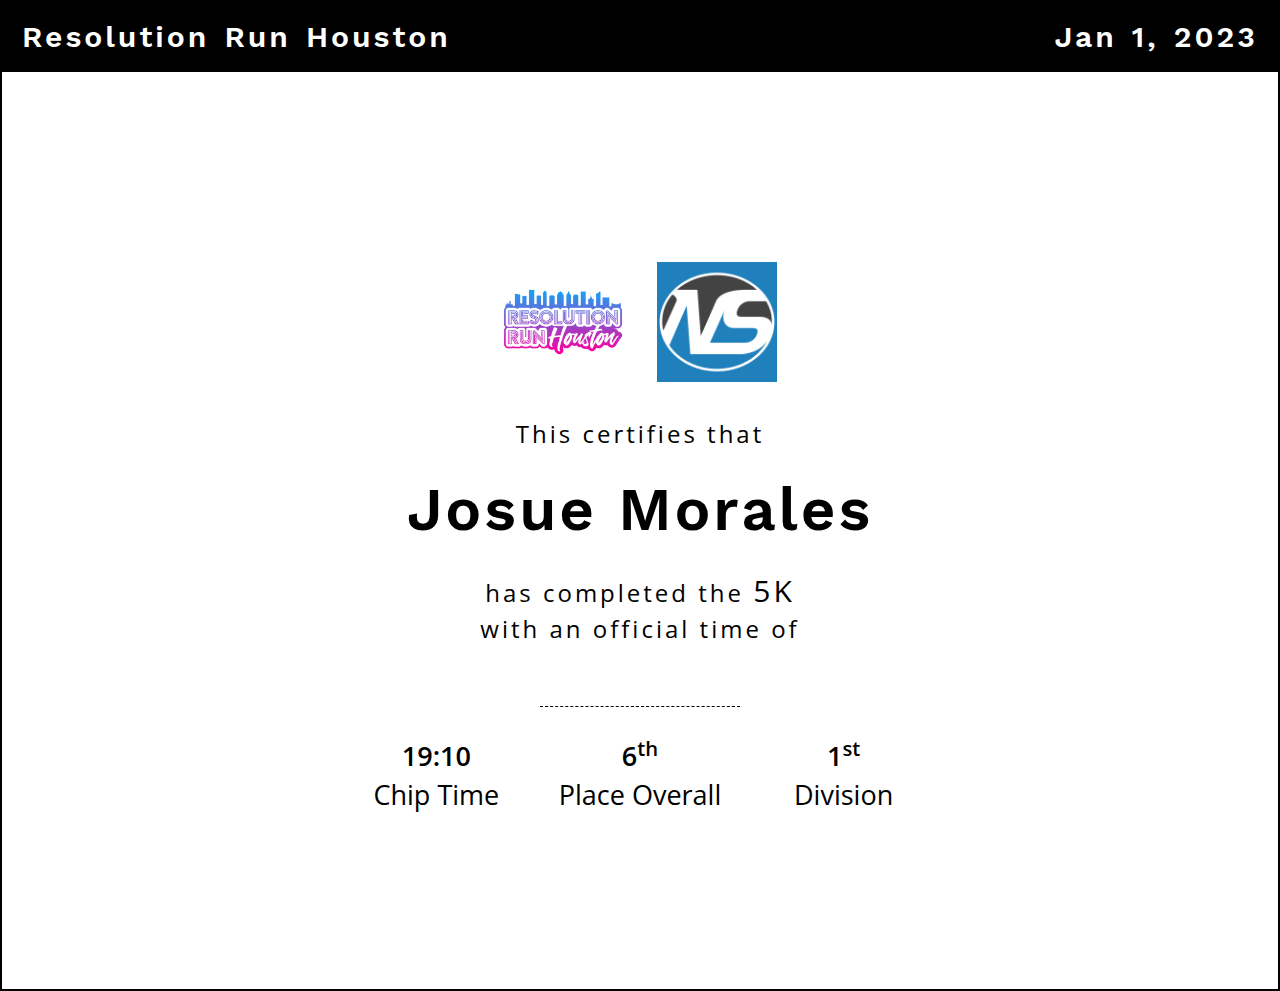Click the Jan 1, 2023 date
Viewport: 1280px width, 991px height.
point(1154,38)
